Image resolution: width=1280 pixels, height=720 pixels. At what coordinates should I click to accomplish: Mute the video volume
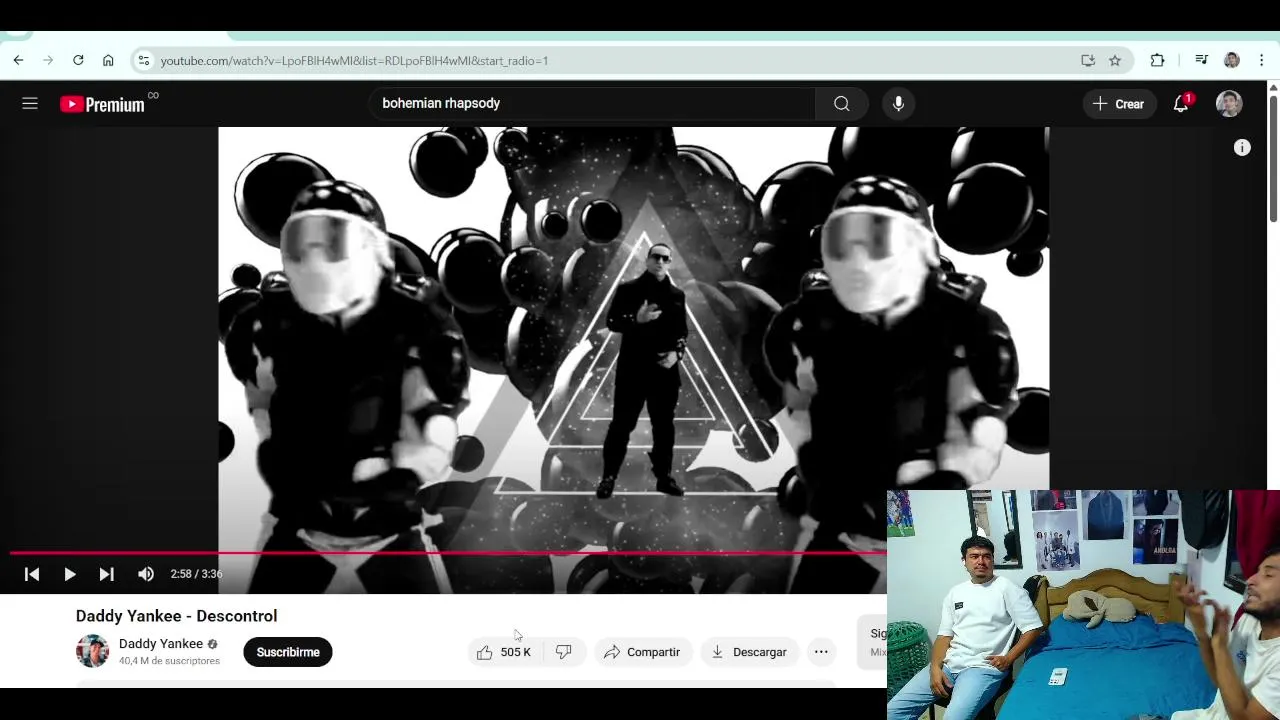(x=146, y=574)
